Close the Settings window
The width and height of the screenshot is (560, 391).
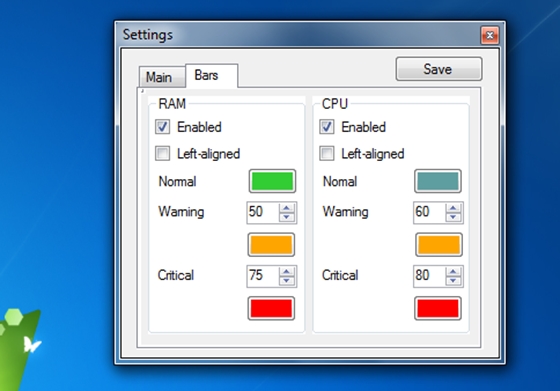(x=490, y=35)
